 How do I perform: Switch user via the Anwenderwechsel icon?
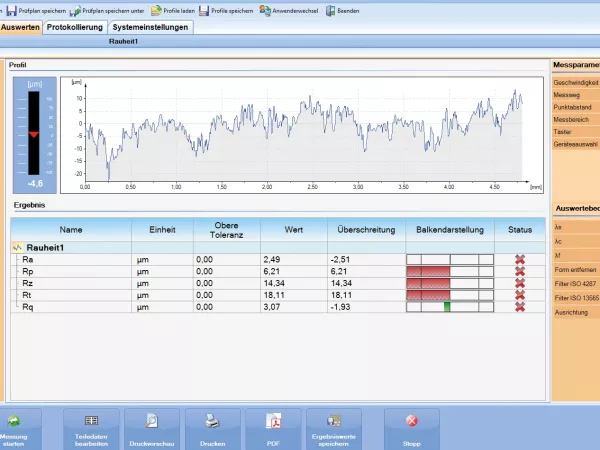click(x=265, y=10)
